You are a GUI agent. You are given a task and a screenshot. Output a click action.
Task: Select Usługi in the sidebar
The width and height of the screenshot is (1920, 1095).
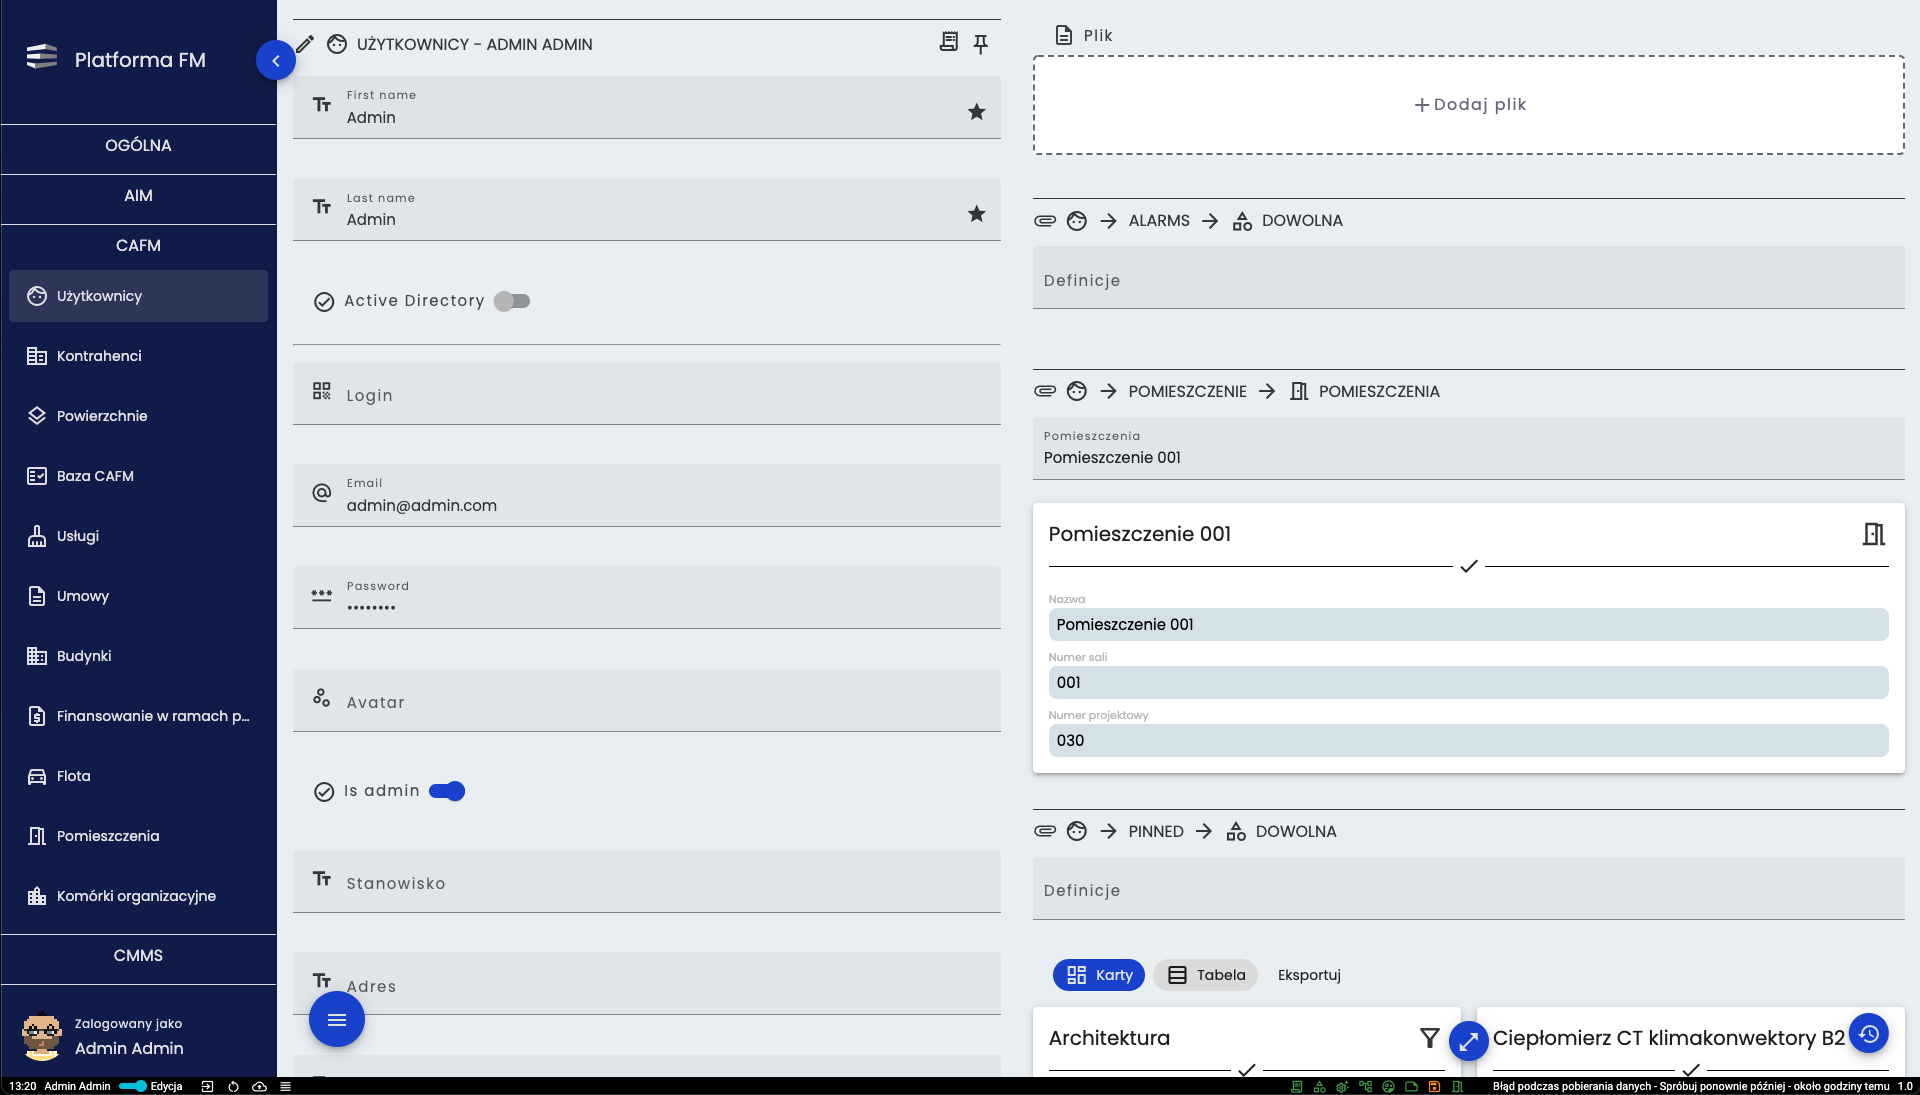pyautogui.click(x=138, y=536)
